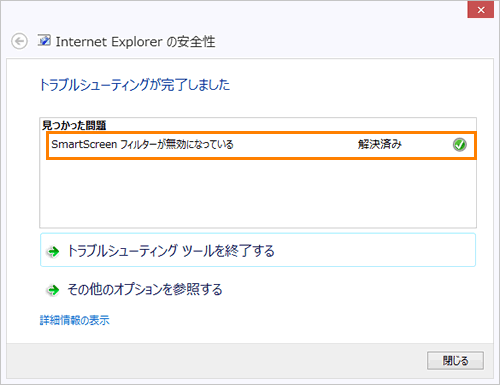Screen dimensions: 500x385
Task: Close the troubleshooter window with X
Action: (x=480, y=10)
